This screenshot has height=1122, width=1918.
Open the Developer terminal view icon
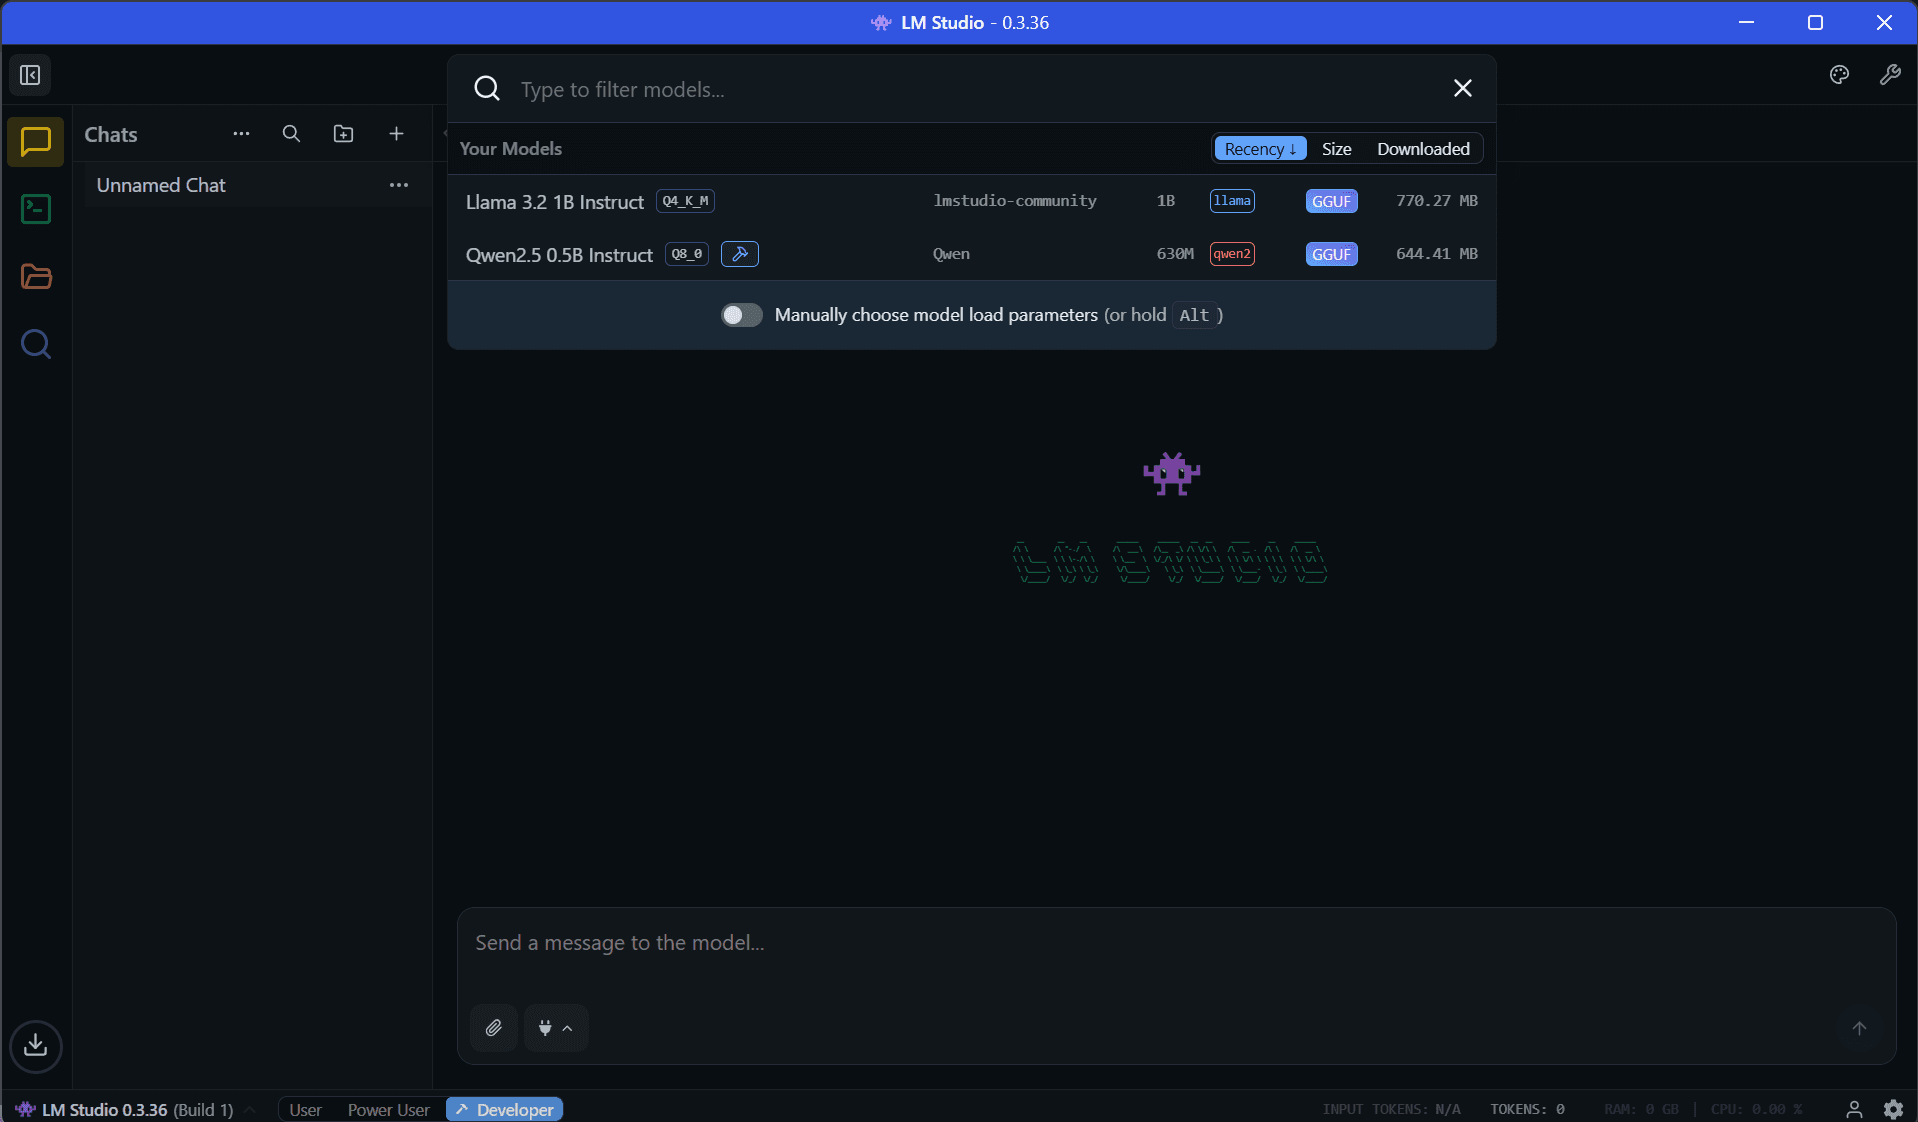[36, 209]
